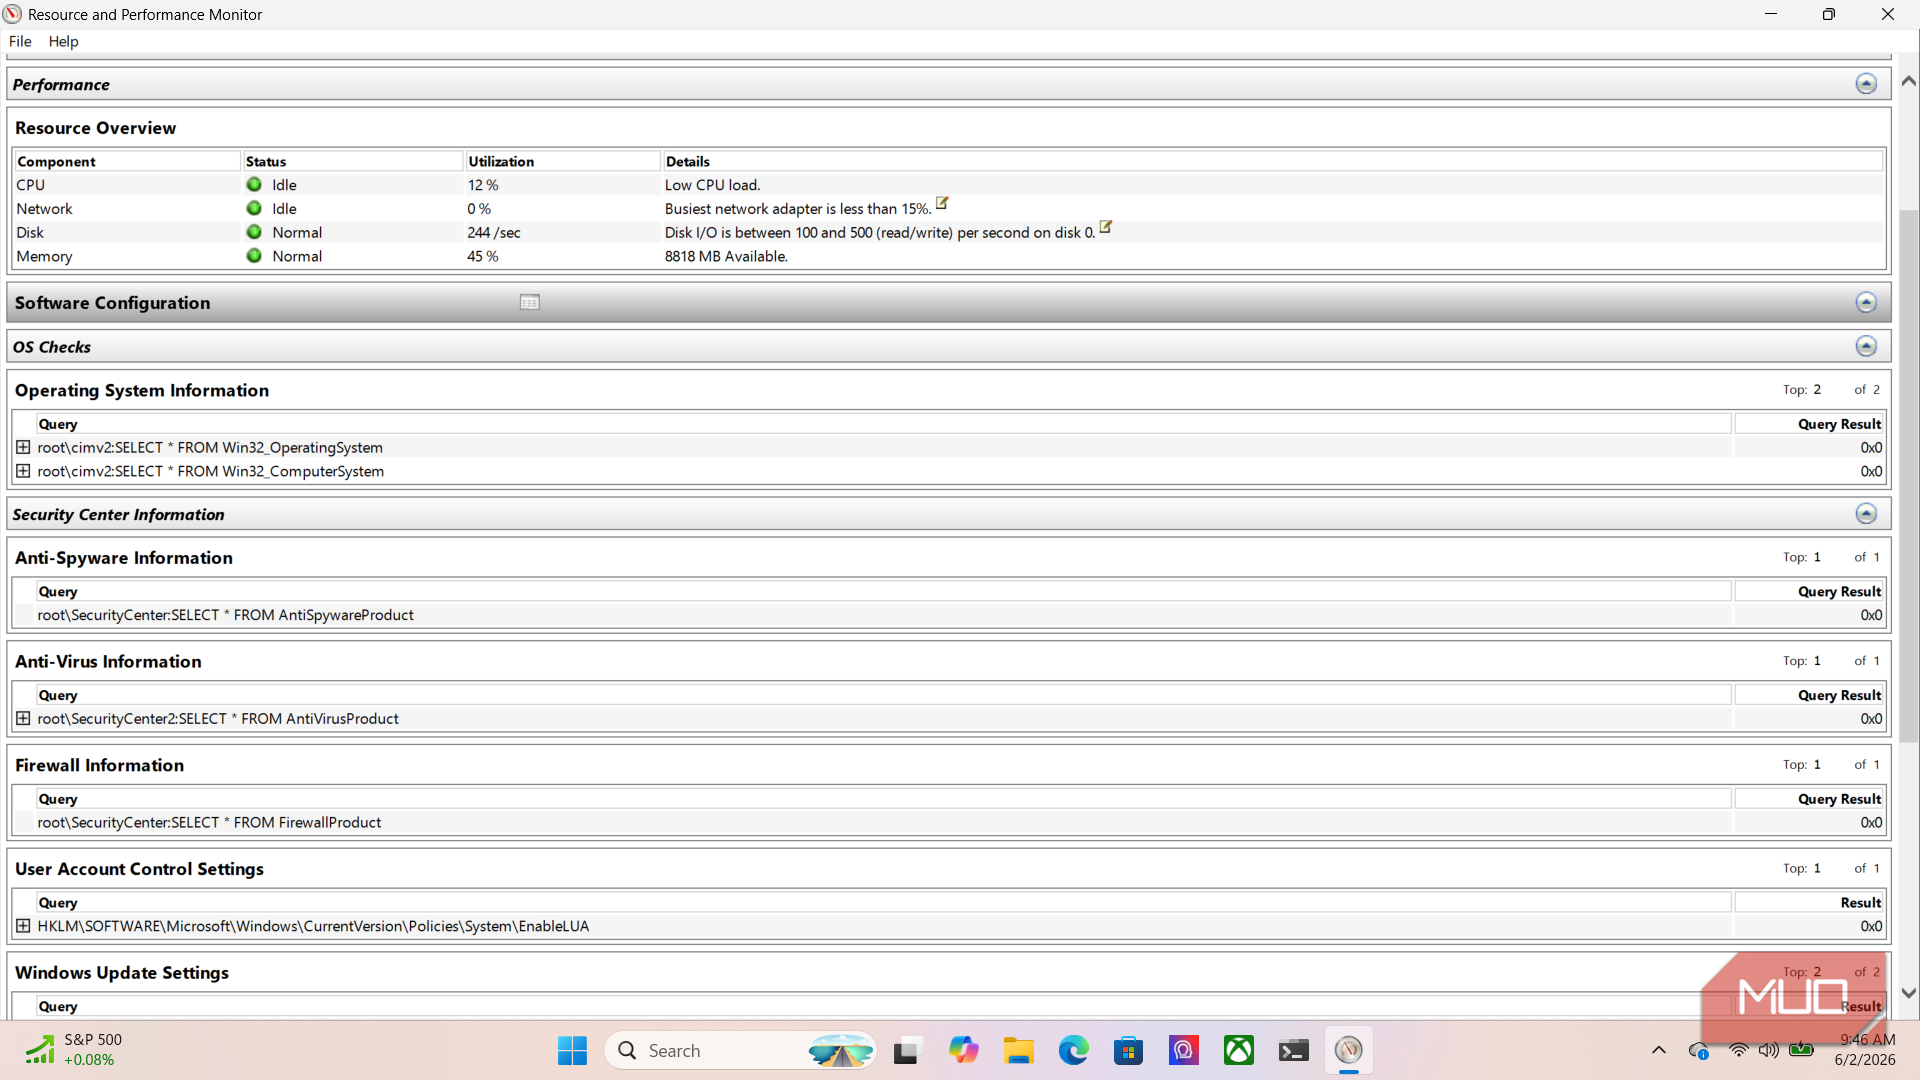
Task: Collapse the Software Configuration section
Action: [1866, 302]
